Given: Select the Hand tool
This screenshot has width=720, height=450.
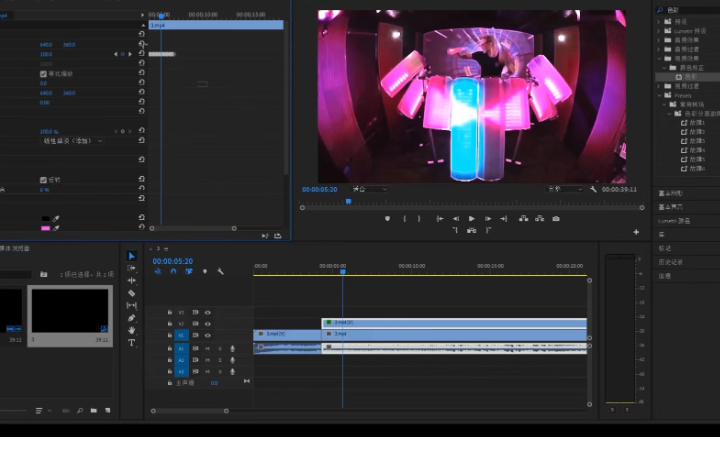Looking at the screenshot, I should (x=131, y=330).
